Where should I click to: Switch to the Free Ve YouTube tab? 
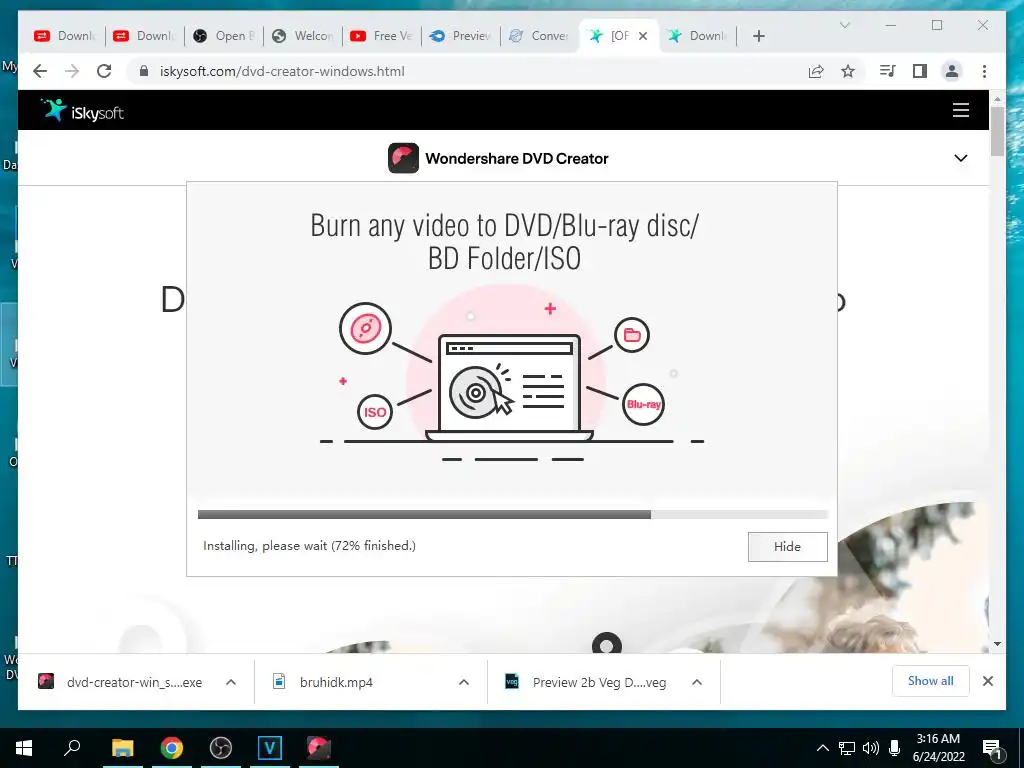tap(382, 36)
